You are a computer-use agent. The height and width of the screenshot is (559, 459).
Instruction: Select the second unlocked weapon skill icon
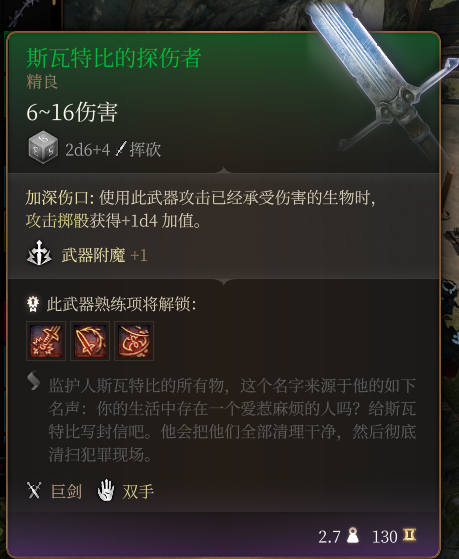pos(90,341)
